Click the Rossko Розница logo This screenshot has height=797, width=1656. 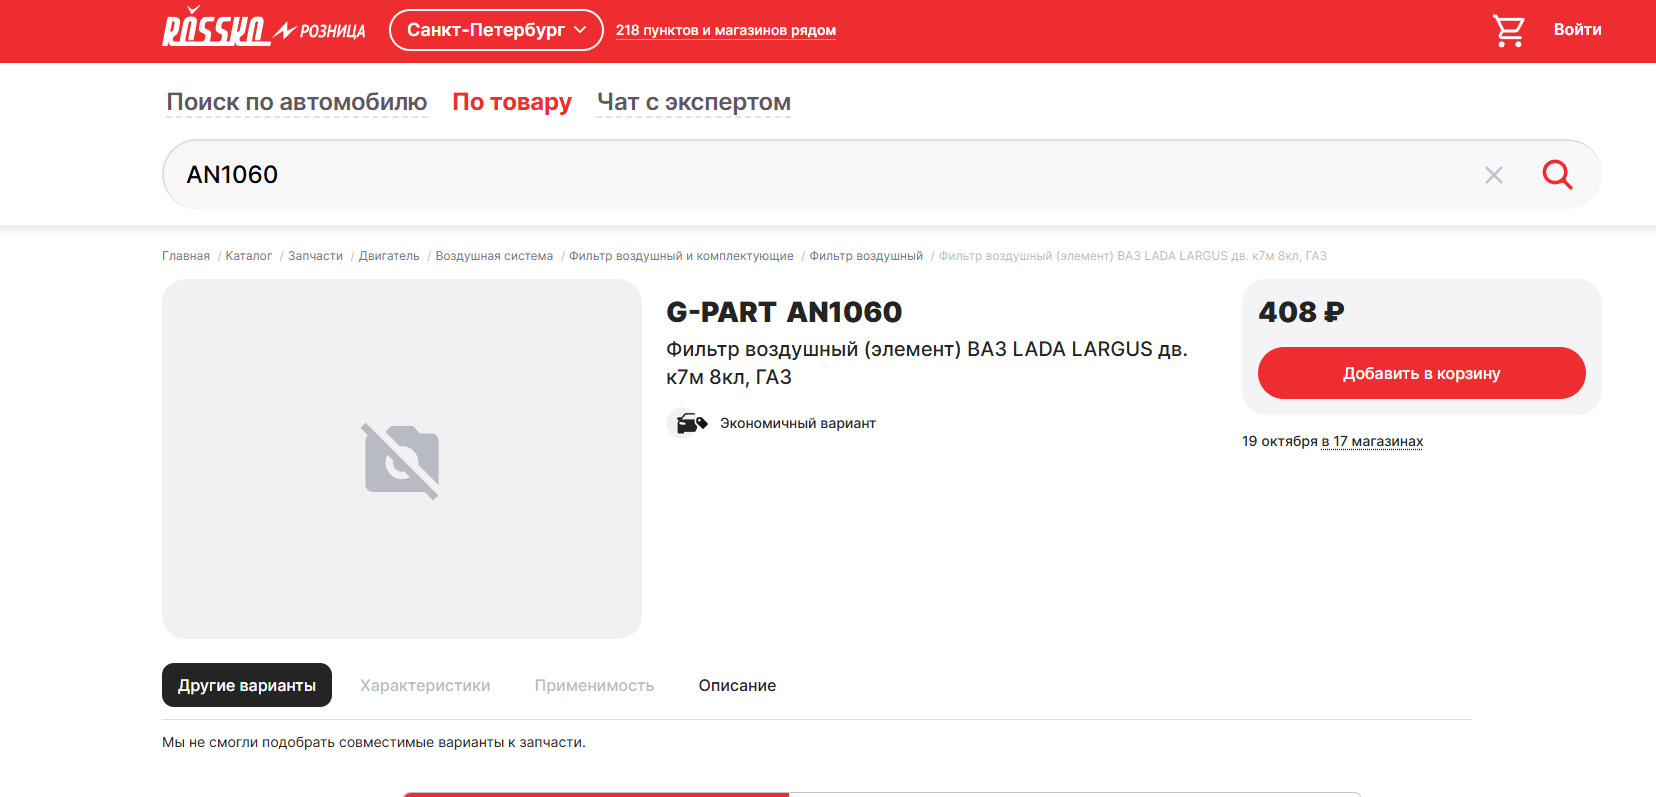[264, 28]
